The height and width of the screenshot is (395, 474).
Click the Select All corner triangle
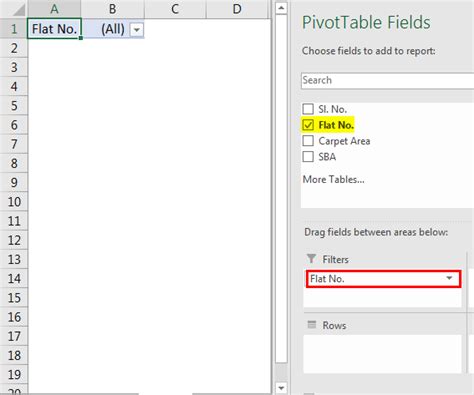click(18, 10)
